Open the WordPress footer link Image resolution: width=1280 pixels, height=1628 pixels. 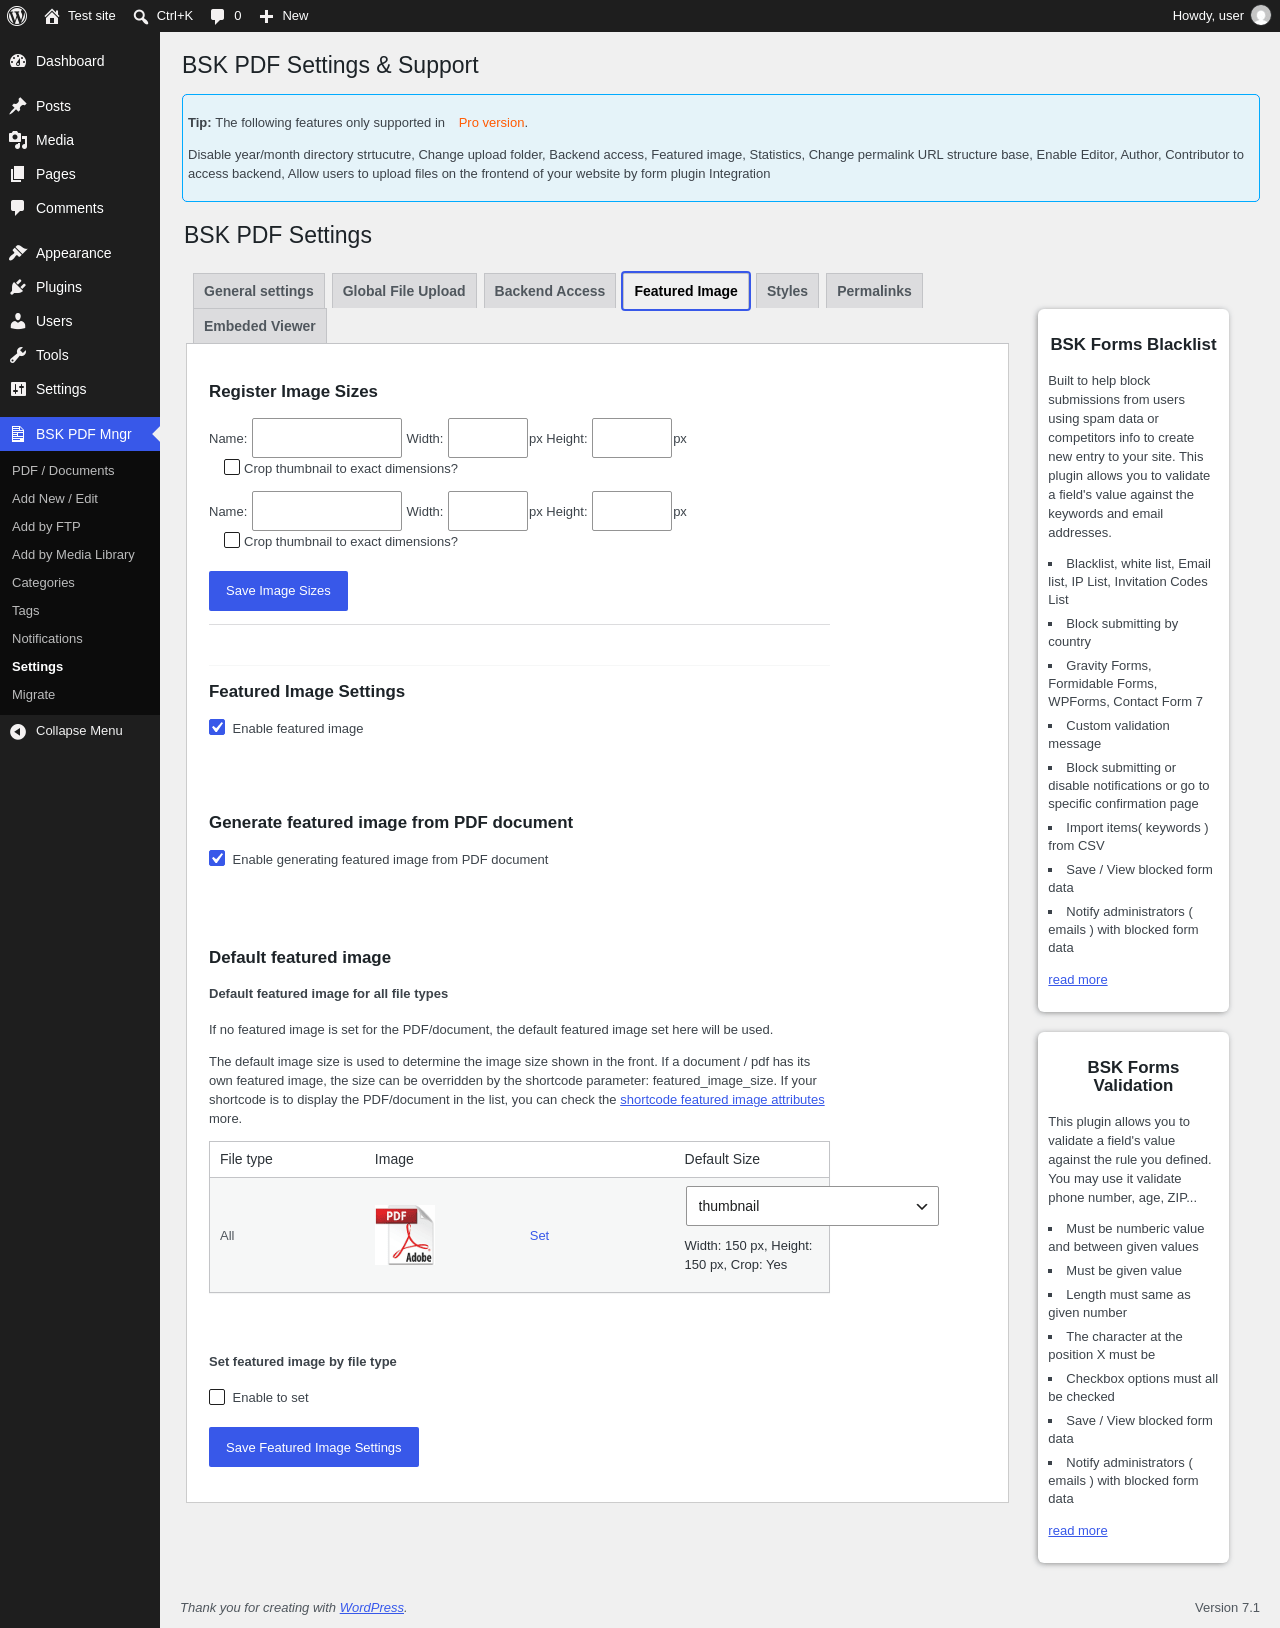[372, 1608]
